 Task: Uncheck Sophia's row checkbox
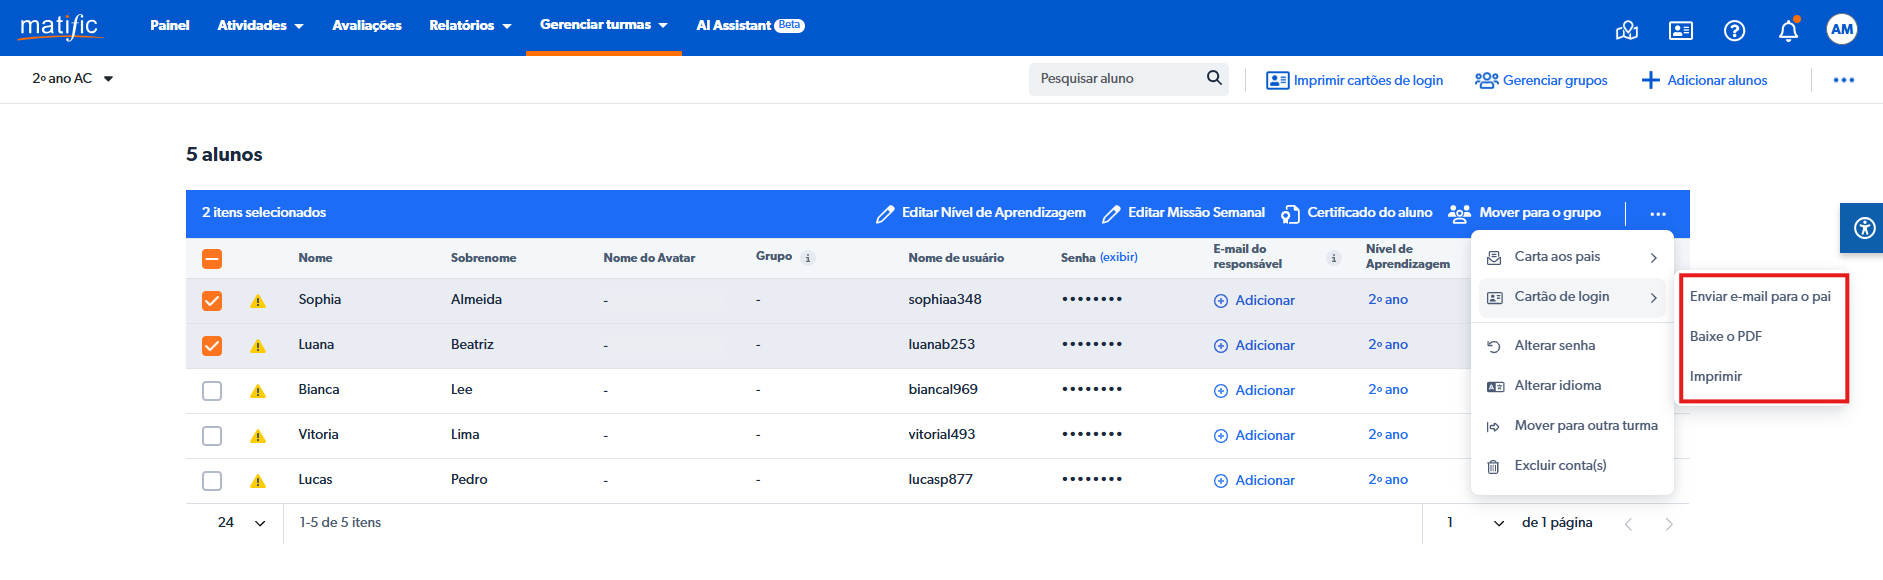pos(212,301)
